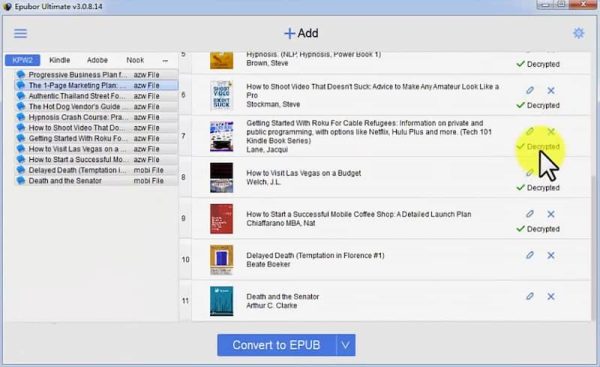Select The 1-Page Marketing Plan file
The height and width of the screenshot is (367, 600).
pyautogui.click(x=96, y=85)
